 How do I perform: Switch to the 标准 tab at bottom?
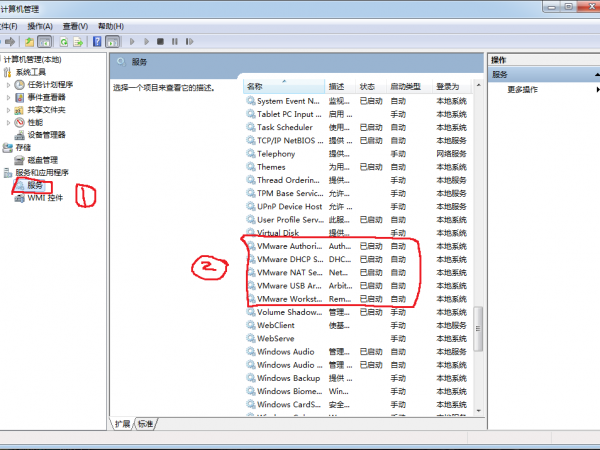click(146, 424)
